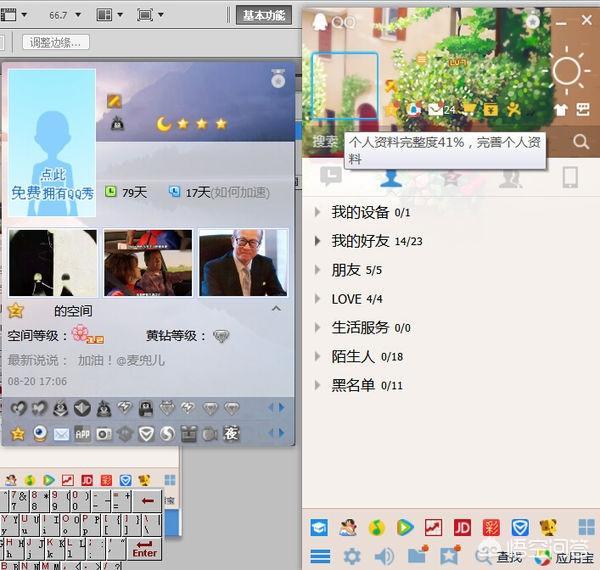Click Qzone star icon in card app row
This screenshot has width=600, height=570.
[18, 434]
